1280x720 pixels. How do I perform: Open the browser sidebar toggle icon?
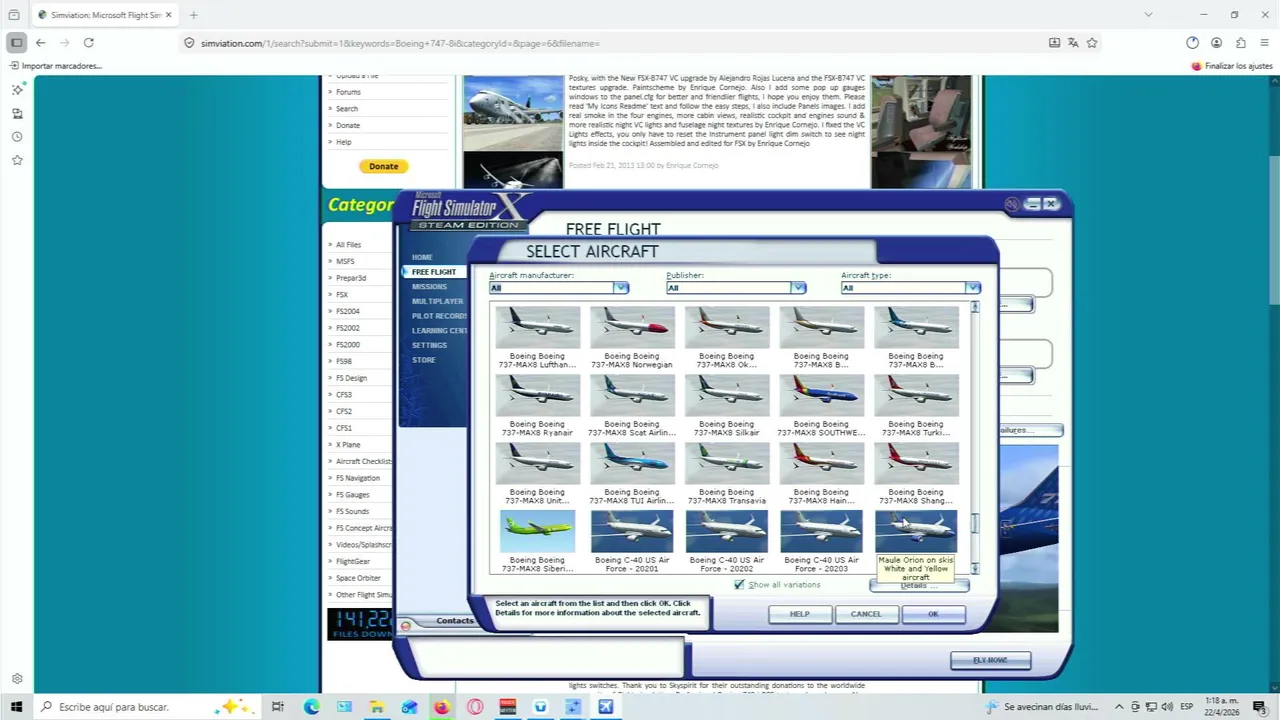16,43
